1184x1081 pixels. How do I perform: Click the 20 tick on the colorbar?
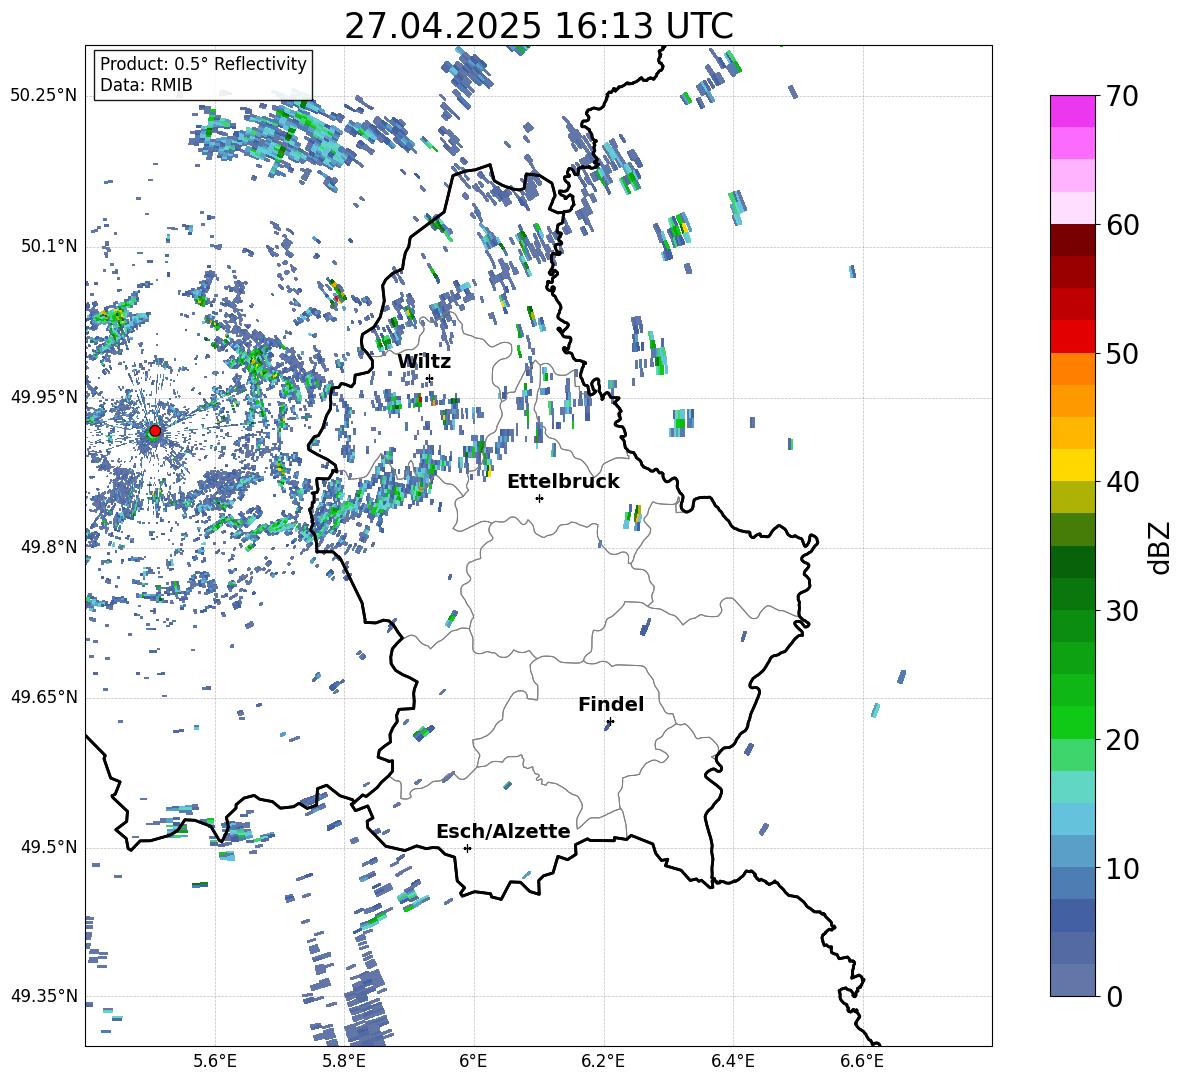(x=1123, y=739)
